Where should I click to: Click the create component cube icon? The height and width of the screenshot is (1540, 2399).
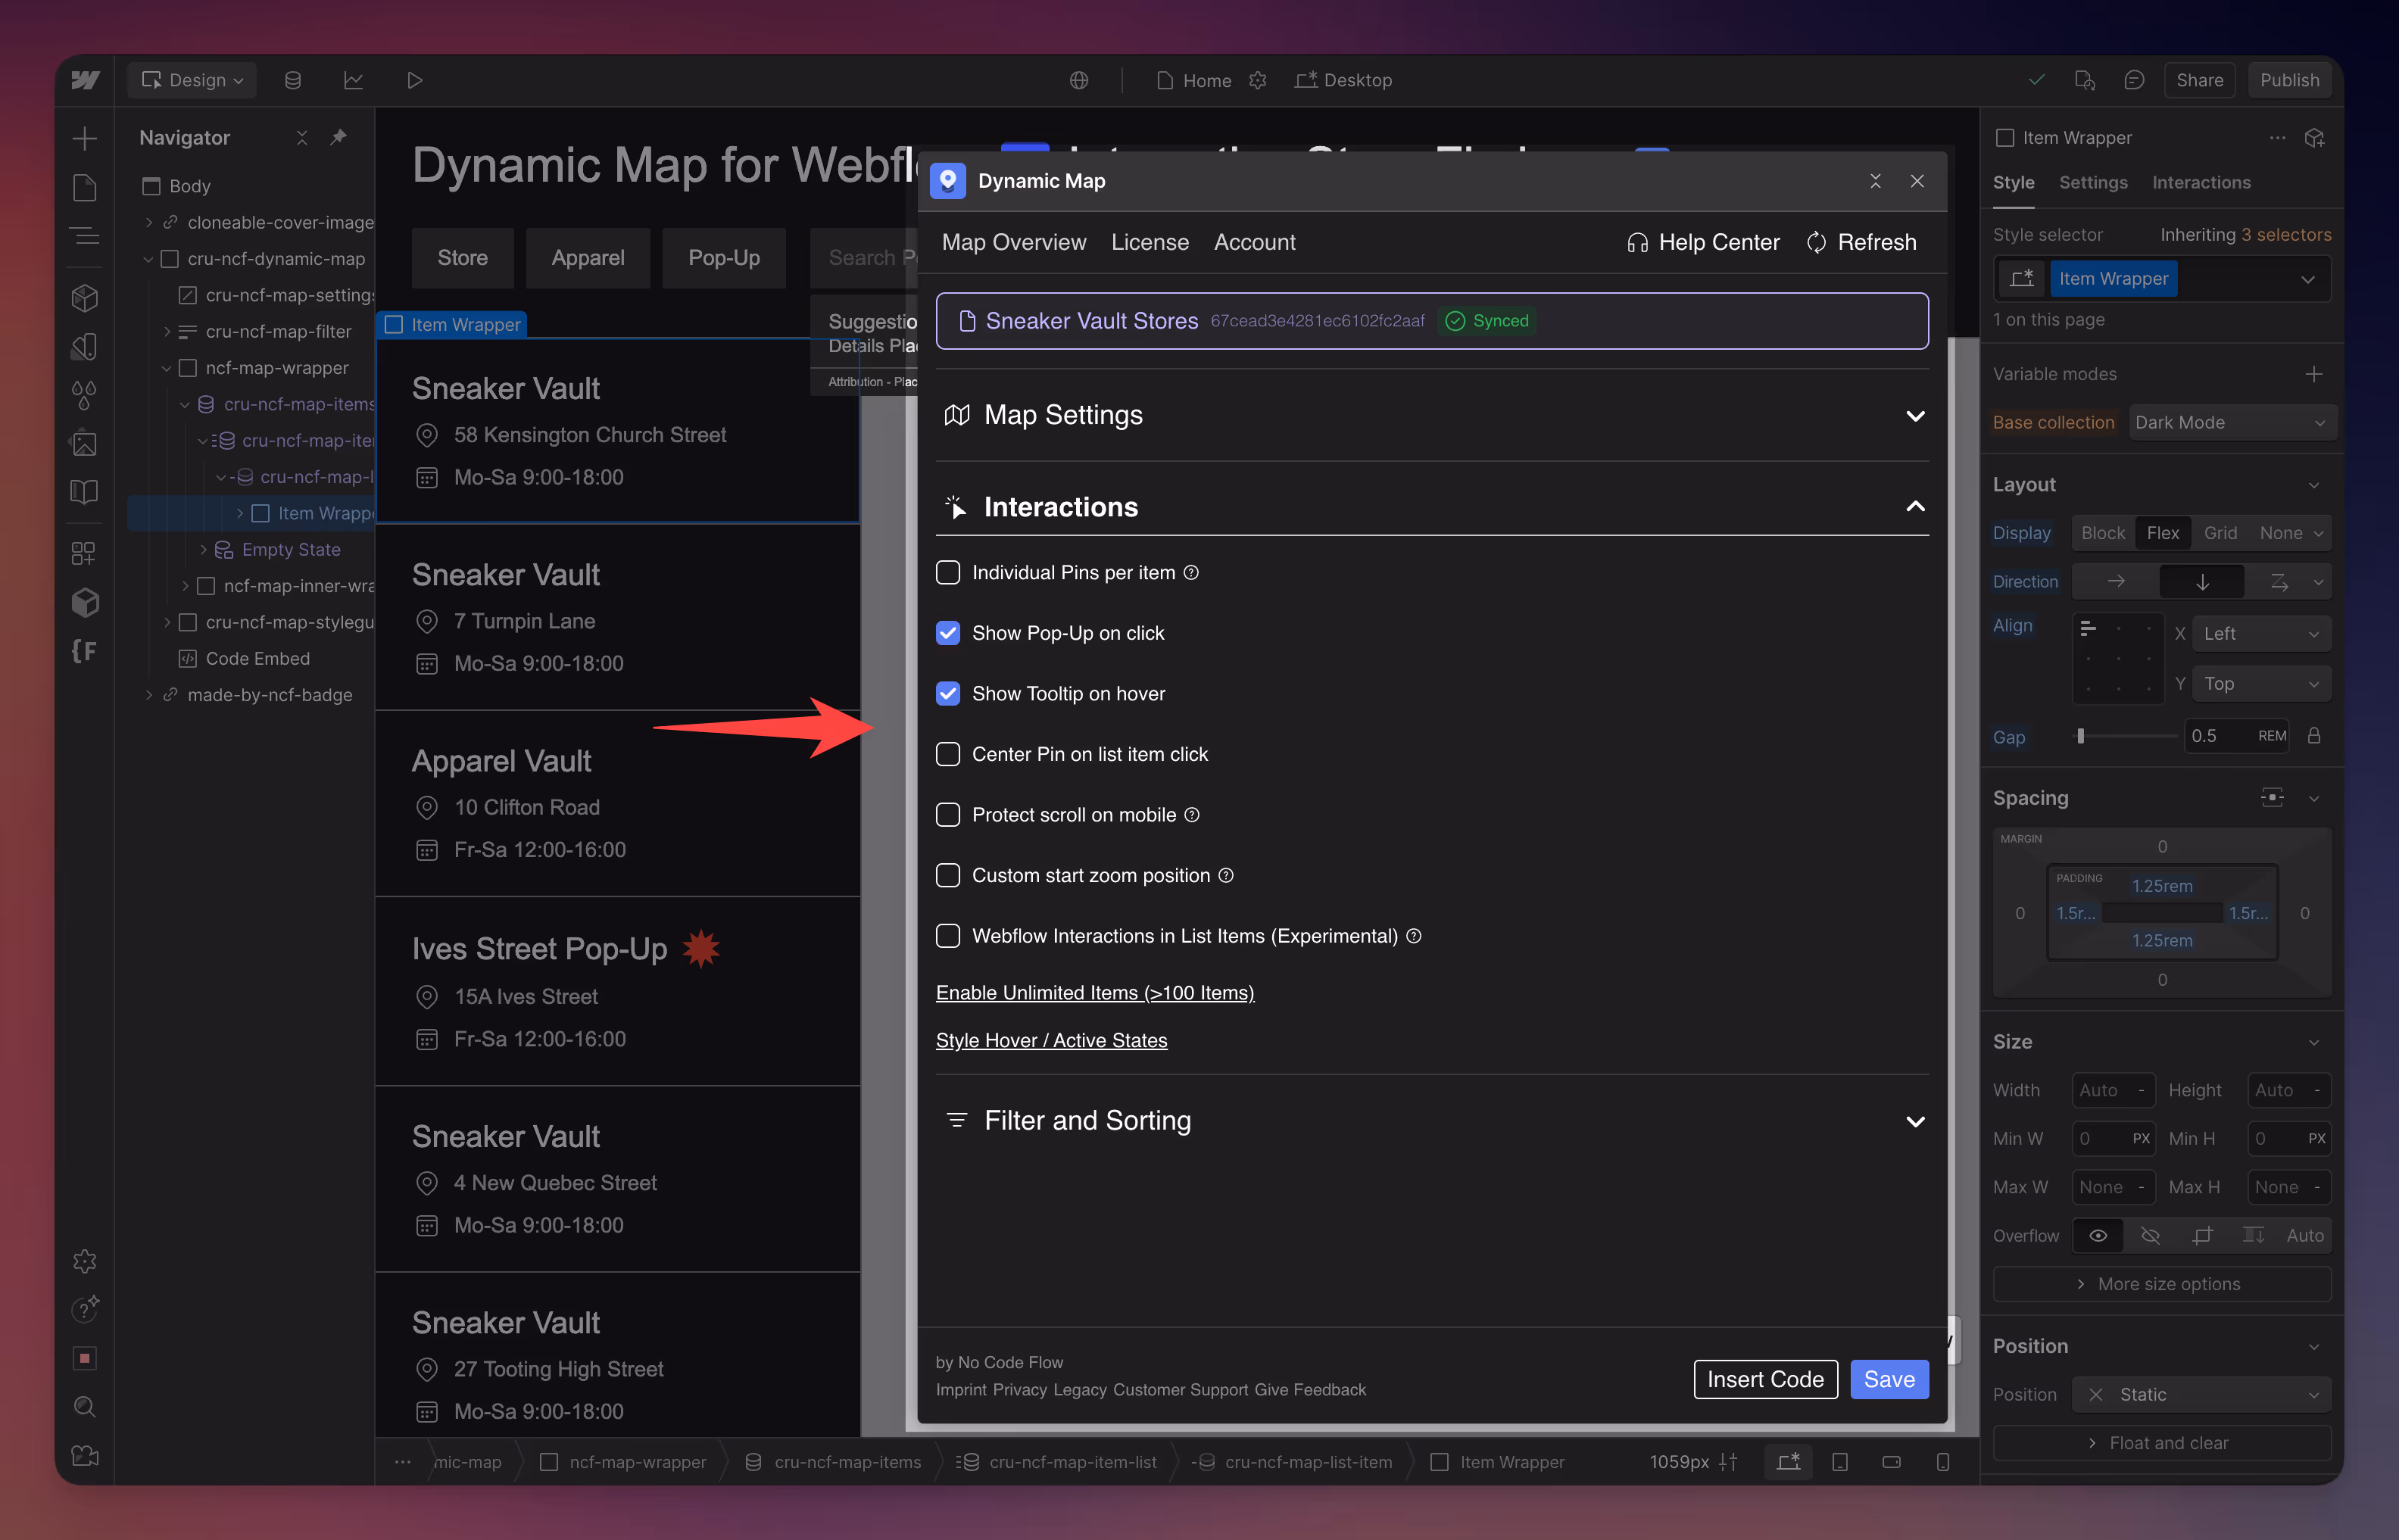pyautogui.click(x=2314, y=138)
